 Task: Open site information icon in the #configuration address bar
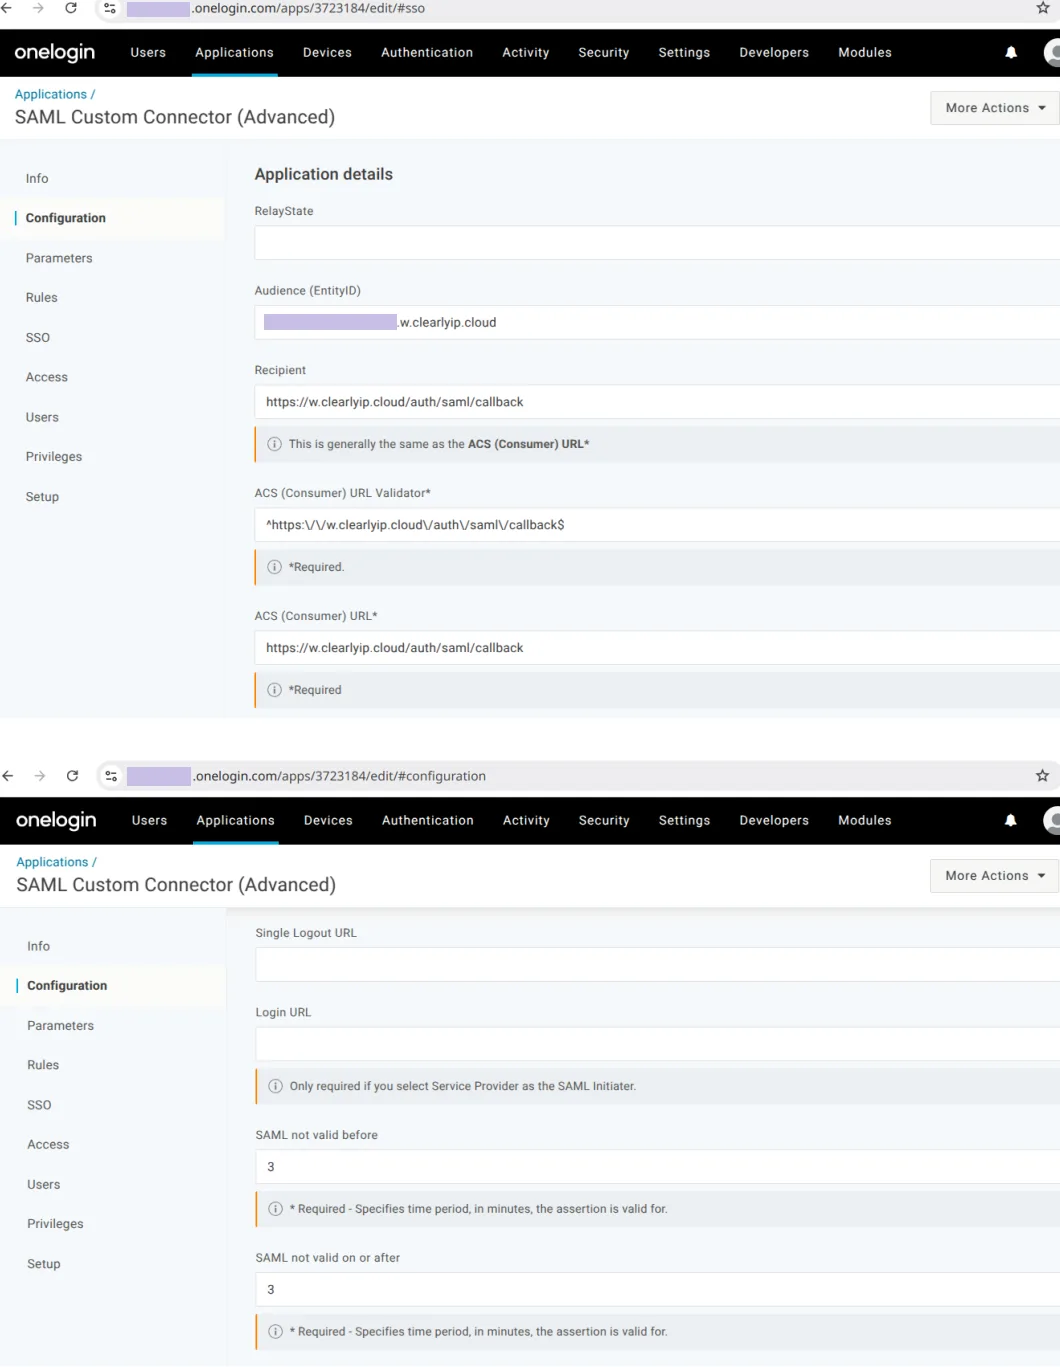111,776
